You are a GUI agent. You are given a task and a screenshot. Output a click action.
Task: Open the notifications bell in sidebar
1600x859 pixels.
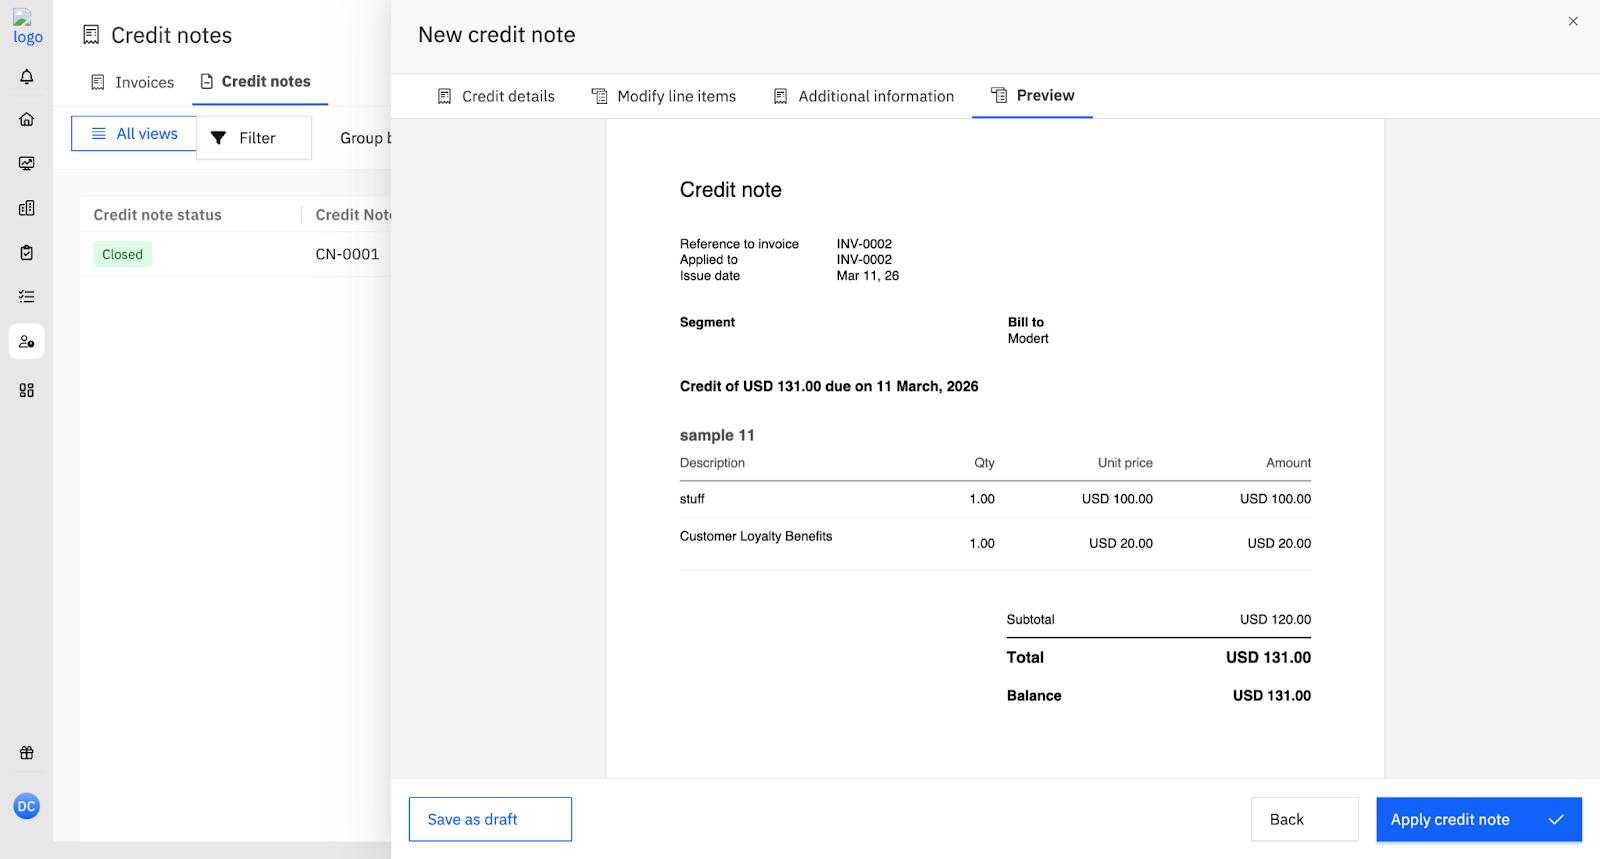[27, 77]
